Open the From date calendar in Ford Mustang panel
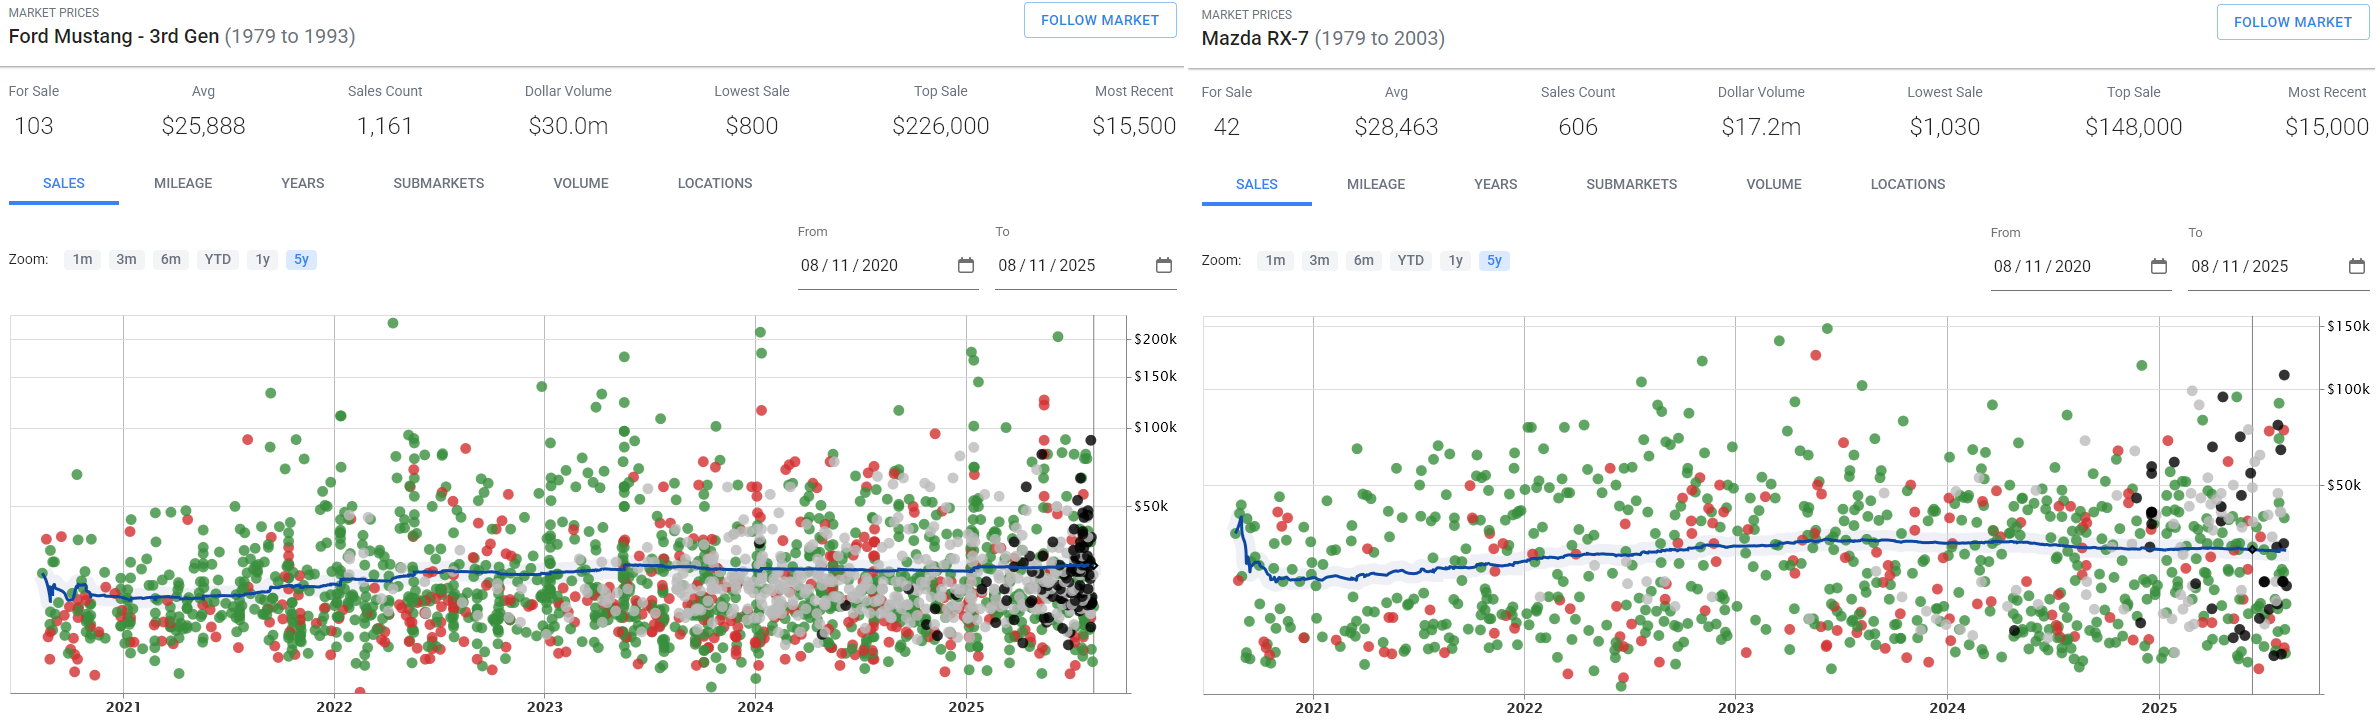Screen dimensions: 2380x724 (x=966, y=265)
